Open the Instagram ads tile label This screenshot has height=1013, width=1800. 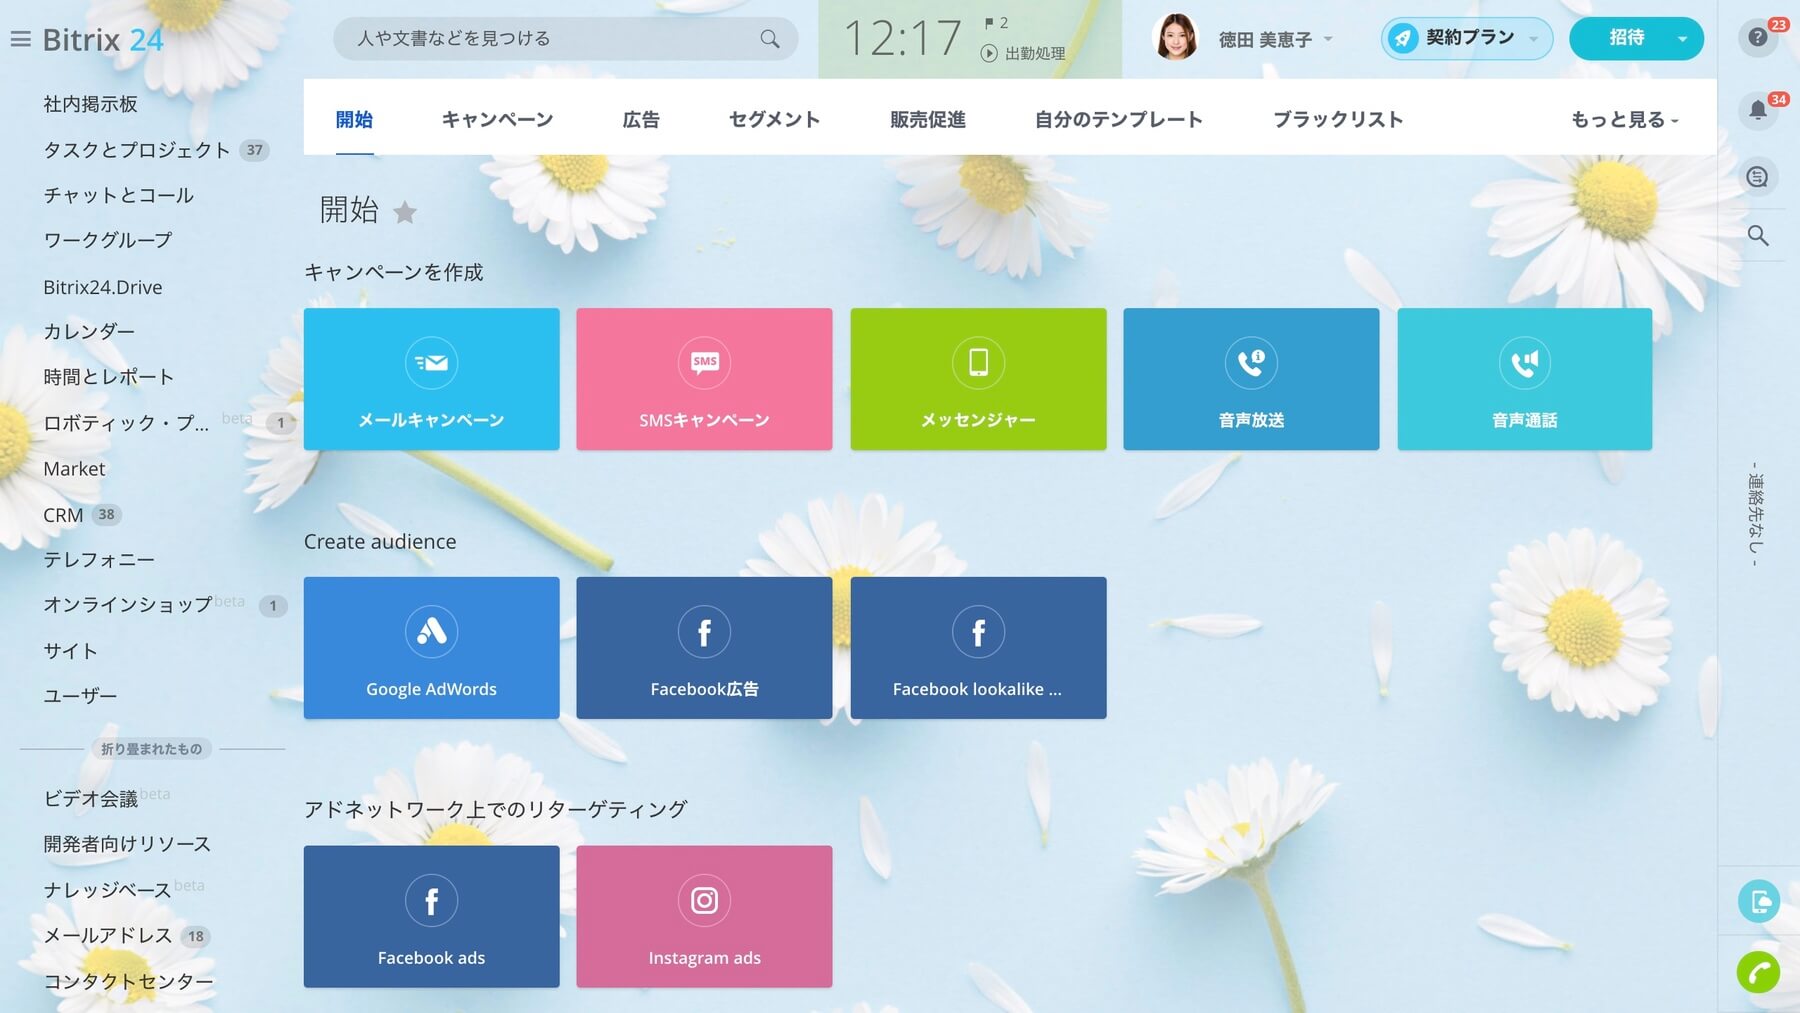(x=704, y=958)
